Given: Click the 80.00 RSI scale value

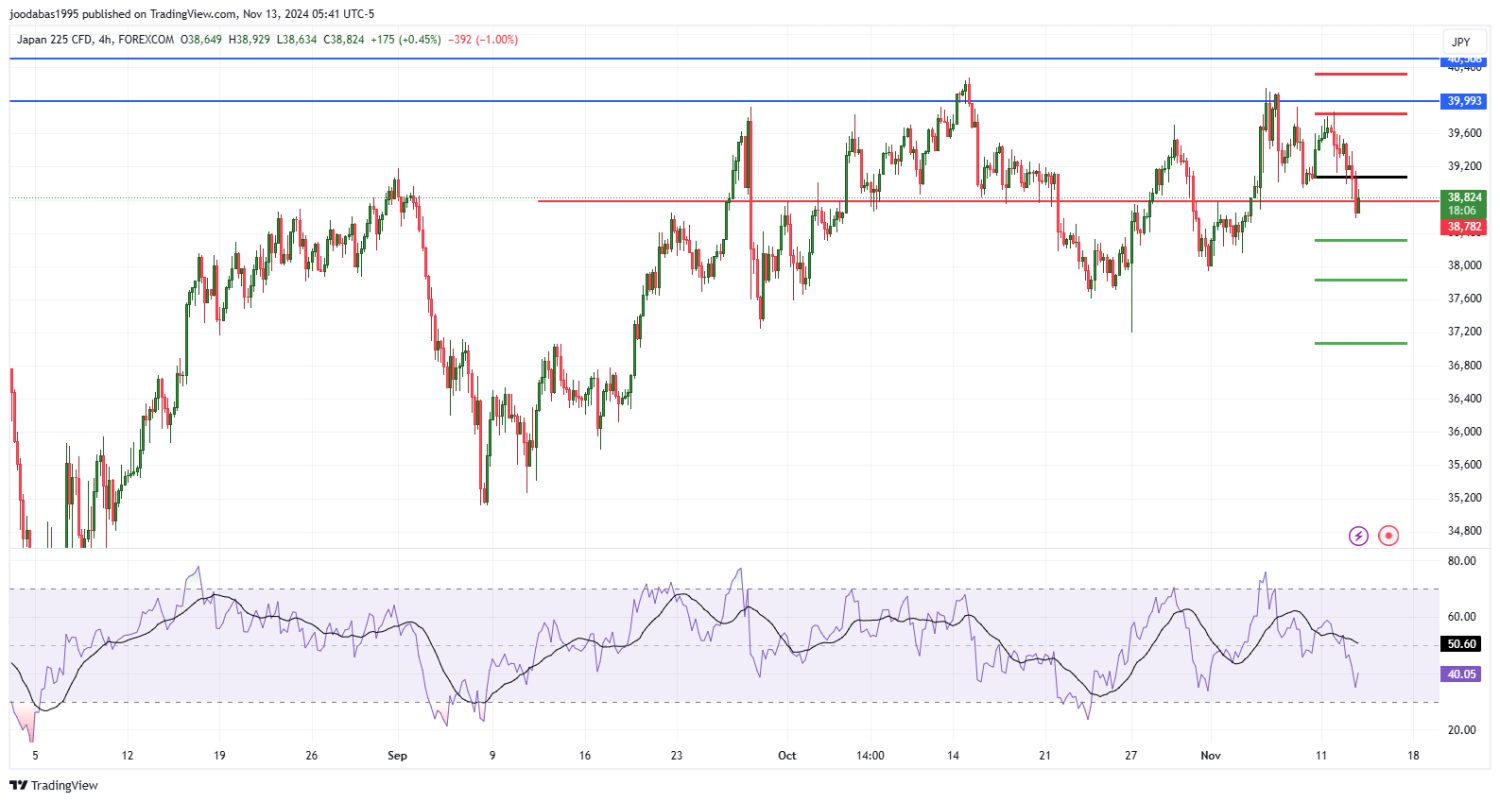Looking at the screenshot, I should point(1462,561).
